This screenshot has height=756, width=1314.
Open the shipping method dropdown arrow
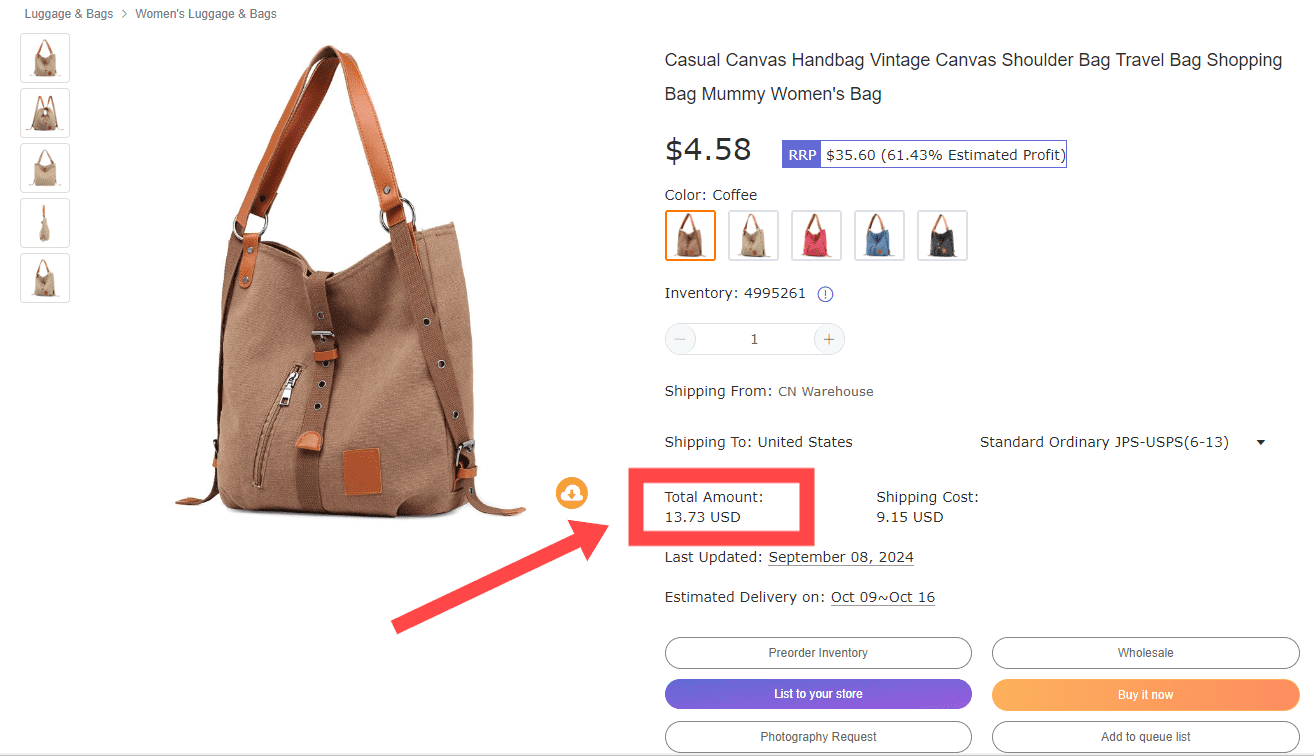pos(1261,442)
